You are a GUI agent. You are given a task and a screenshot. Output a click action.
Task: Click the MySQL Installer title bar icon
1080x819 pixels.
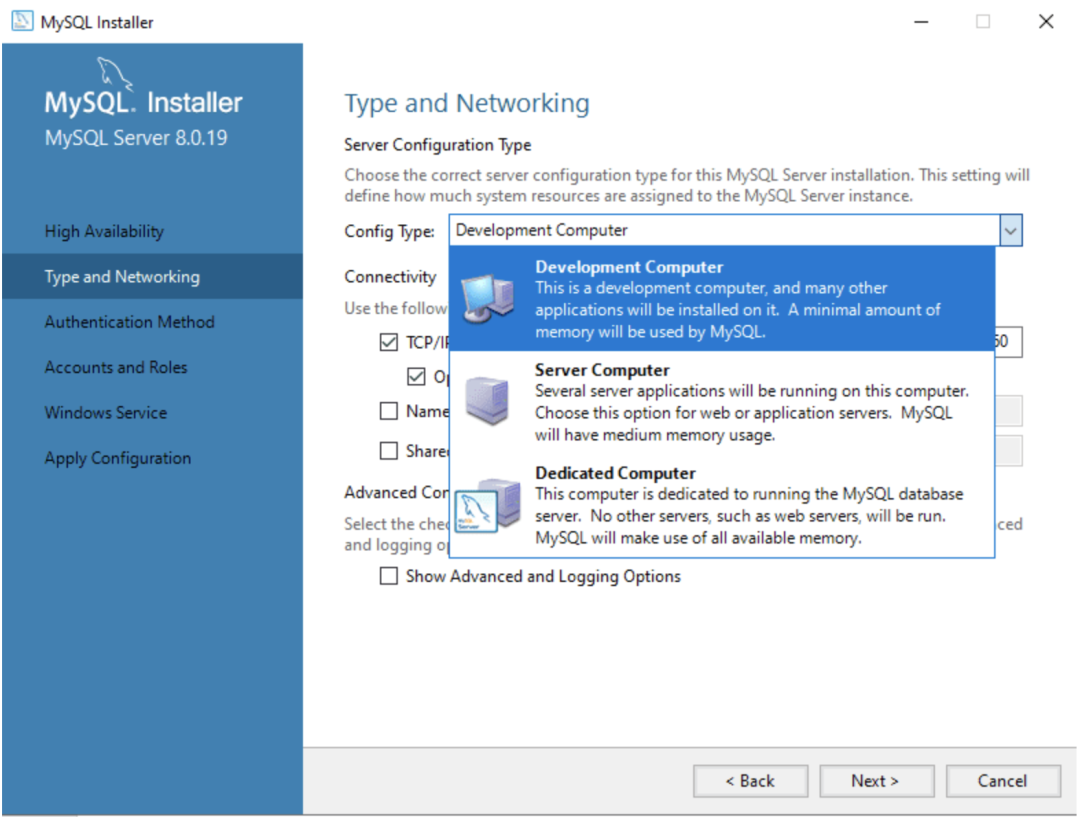pyautogui.click(x=21, y=21)
